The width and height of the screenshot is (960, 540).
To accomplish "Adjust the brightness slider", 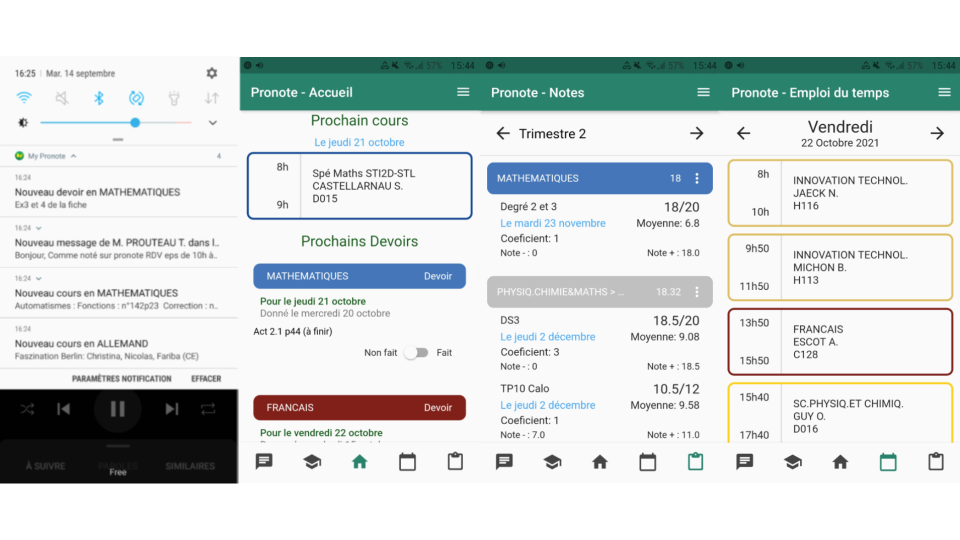I will 135,123.
